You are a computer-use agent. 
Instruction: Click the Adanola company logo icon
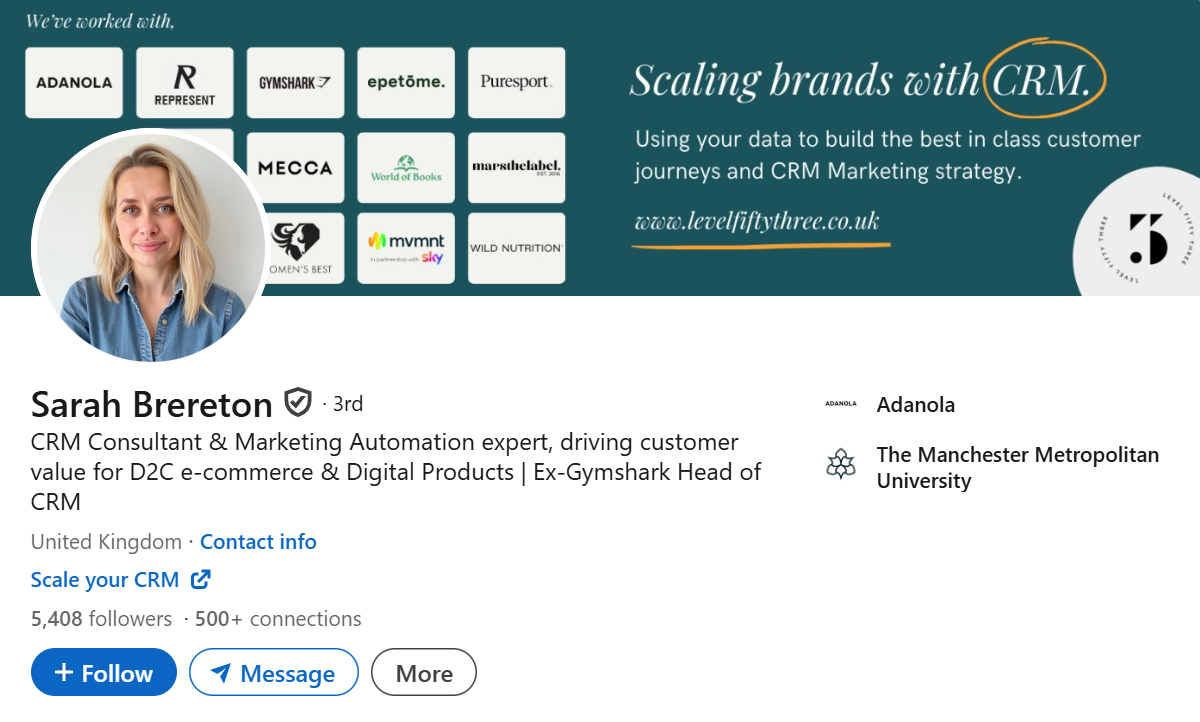coord(841,404)
